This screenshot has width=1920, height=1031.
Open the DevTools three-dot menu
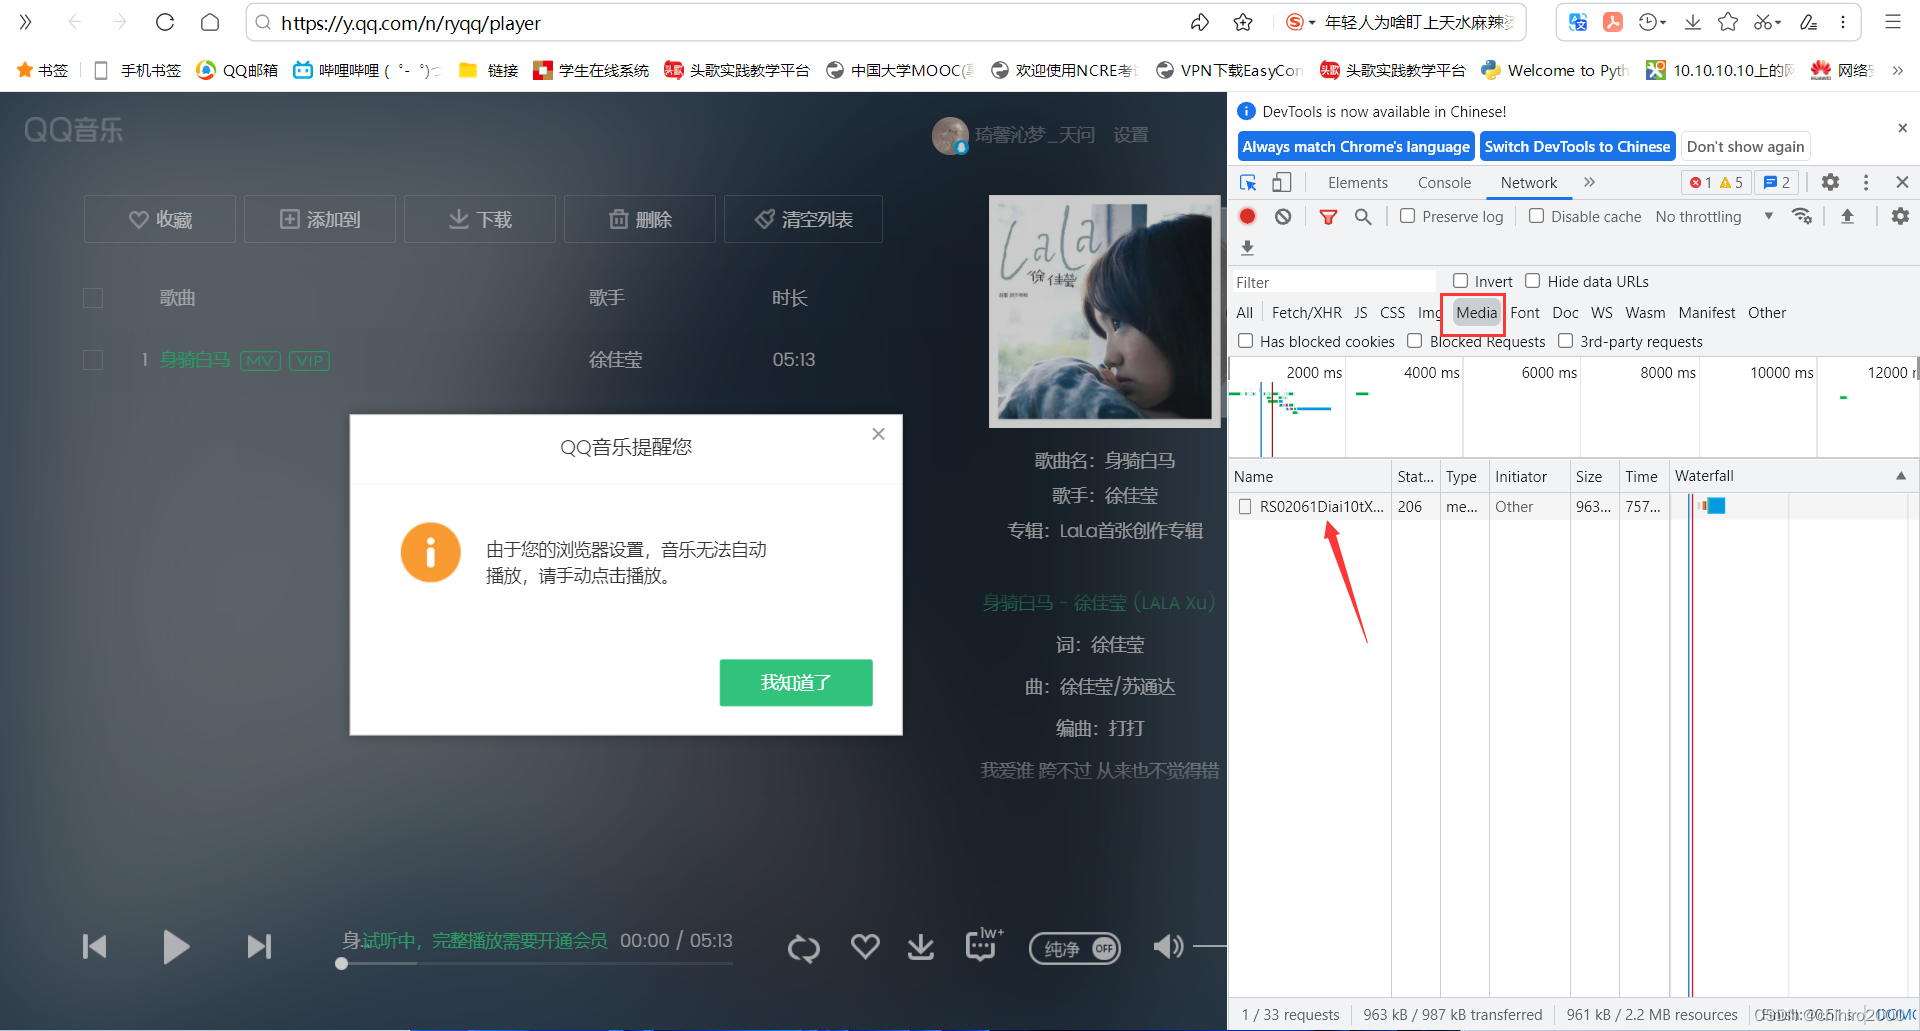pyautogui.click(x=1865, y=182)
